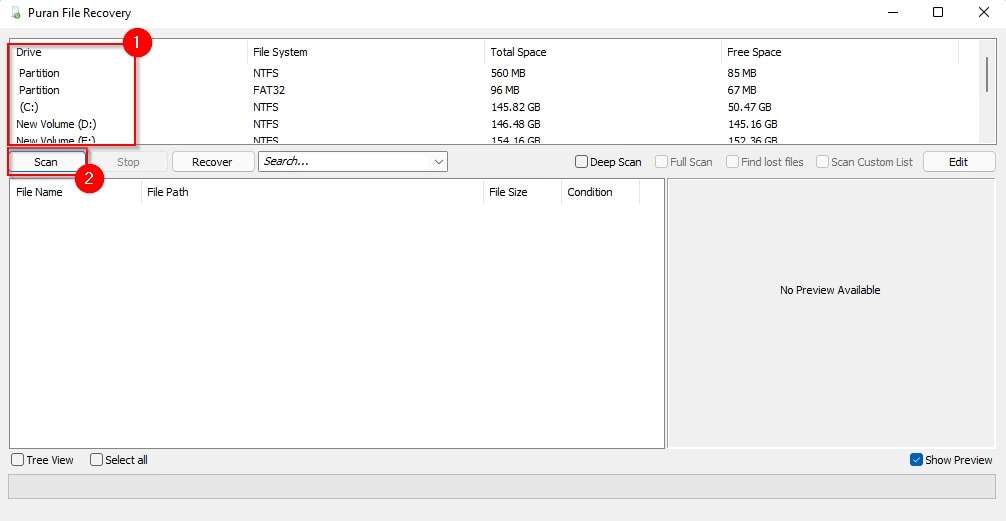Click the Total Space column header
Image resolution: width=1006 pixels, height=521 pixels.
[602, 52]
